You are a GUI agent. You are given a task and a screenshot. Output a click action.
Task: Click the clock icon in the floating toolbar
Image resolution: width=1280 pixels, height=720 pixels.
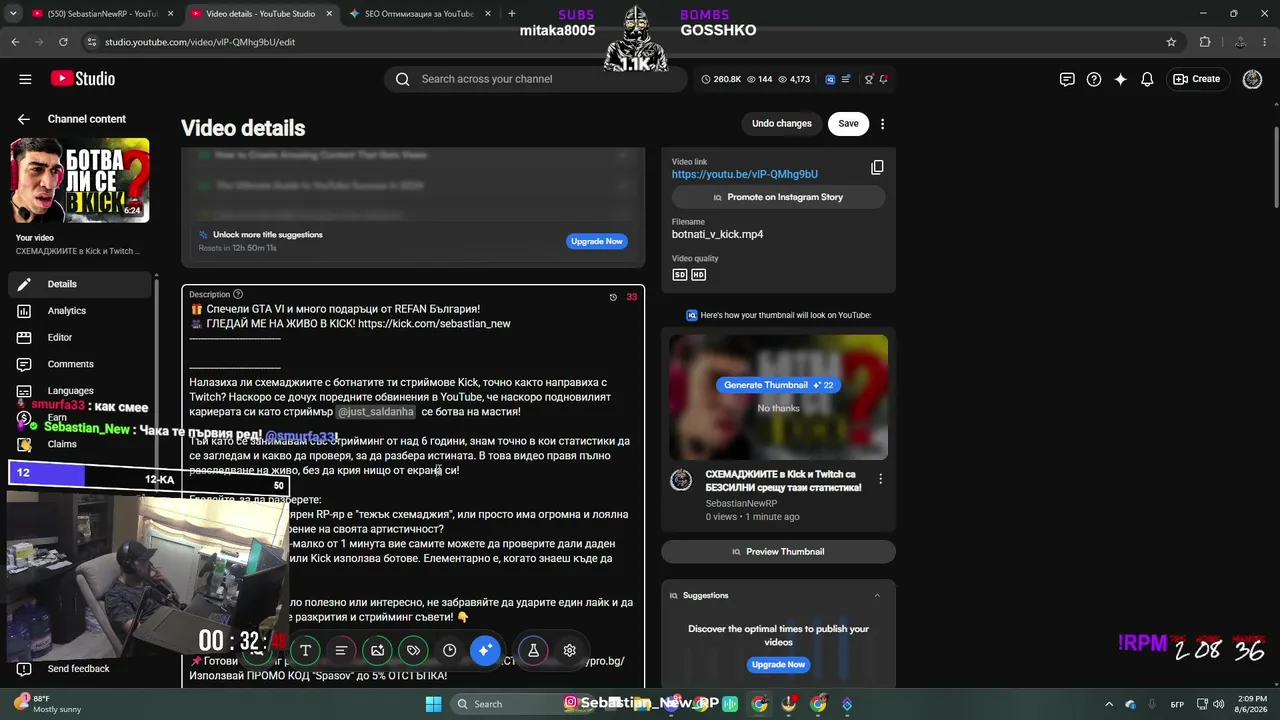point(449,650)
